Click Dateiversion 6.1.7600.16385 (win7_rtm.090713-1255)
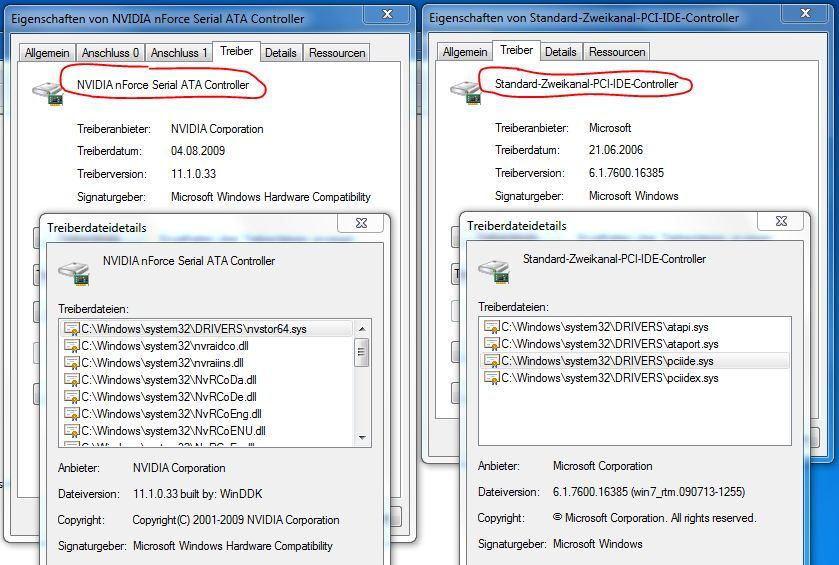 click(x=649, y=492)
